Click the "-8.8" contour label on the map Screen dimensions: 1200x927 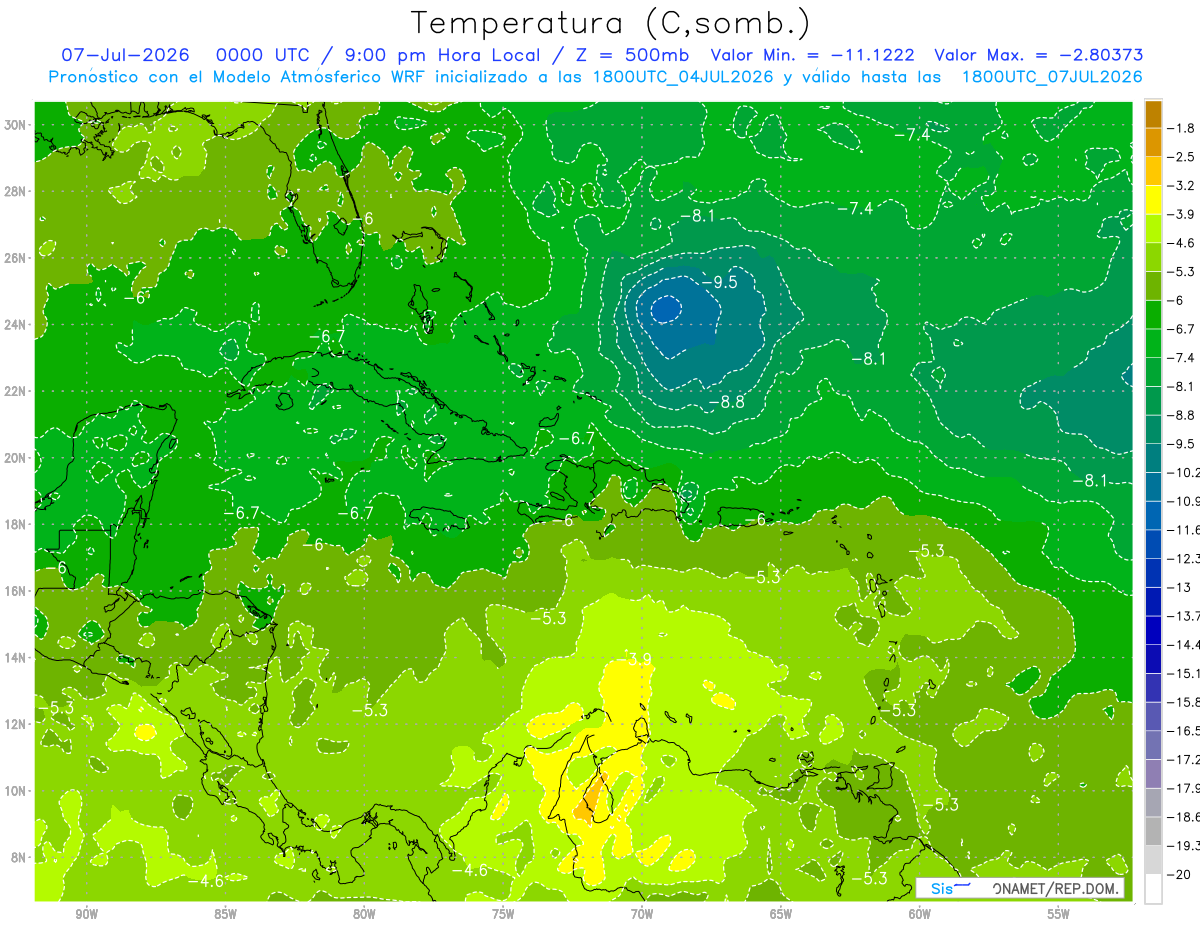tap(726, 402)
